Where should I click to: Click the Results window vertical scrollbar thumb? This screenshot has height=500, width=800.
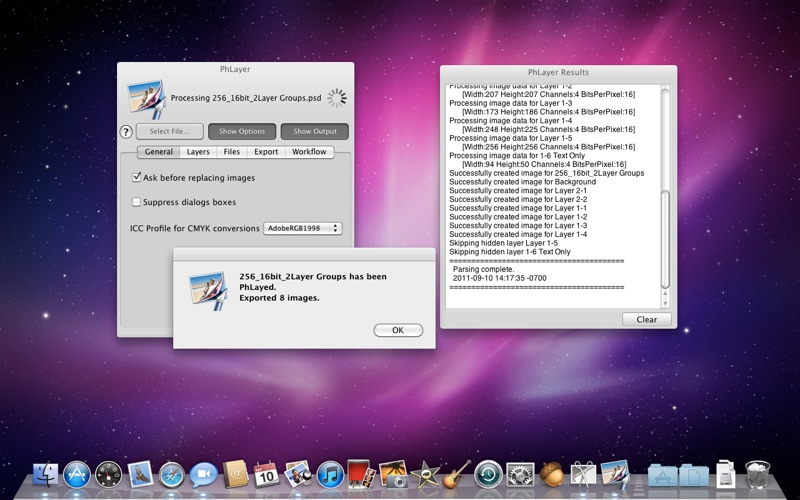point(665,240)
